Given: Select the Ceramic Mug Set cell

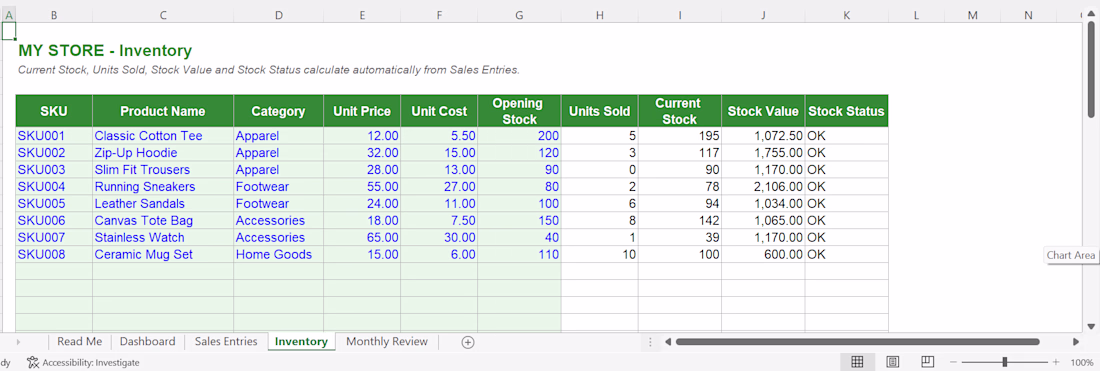Looking at the screenshot, I should click(x=163, y=255).
